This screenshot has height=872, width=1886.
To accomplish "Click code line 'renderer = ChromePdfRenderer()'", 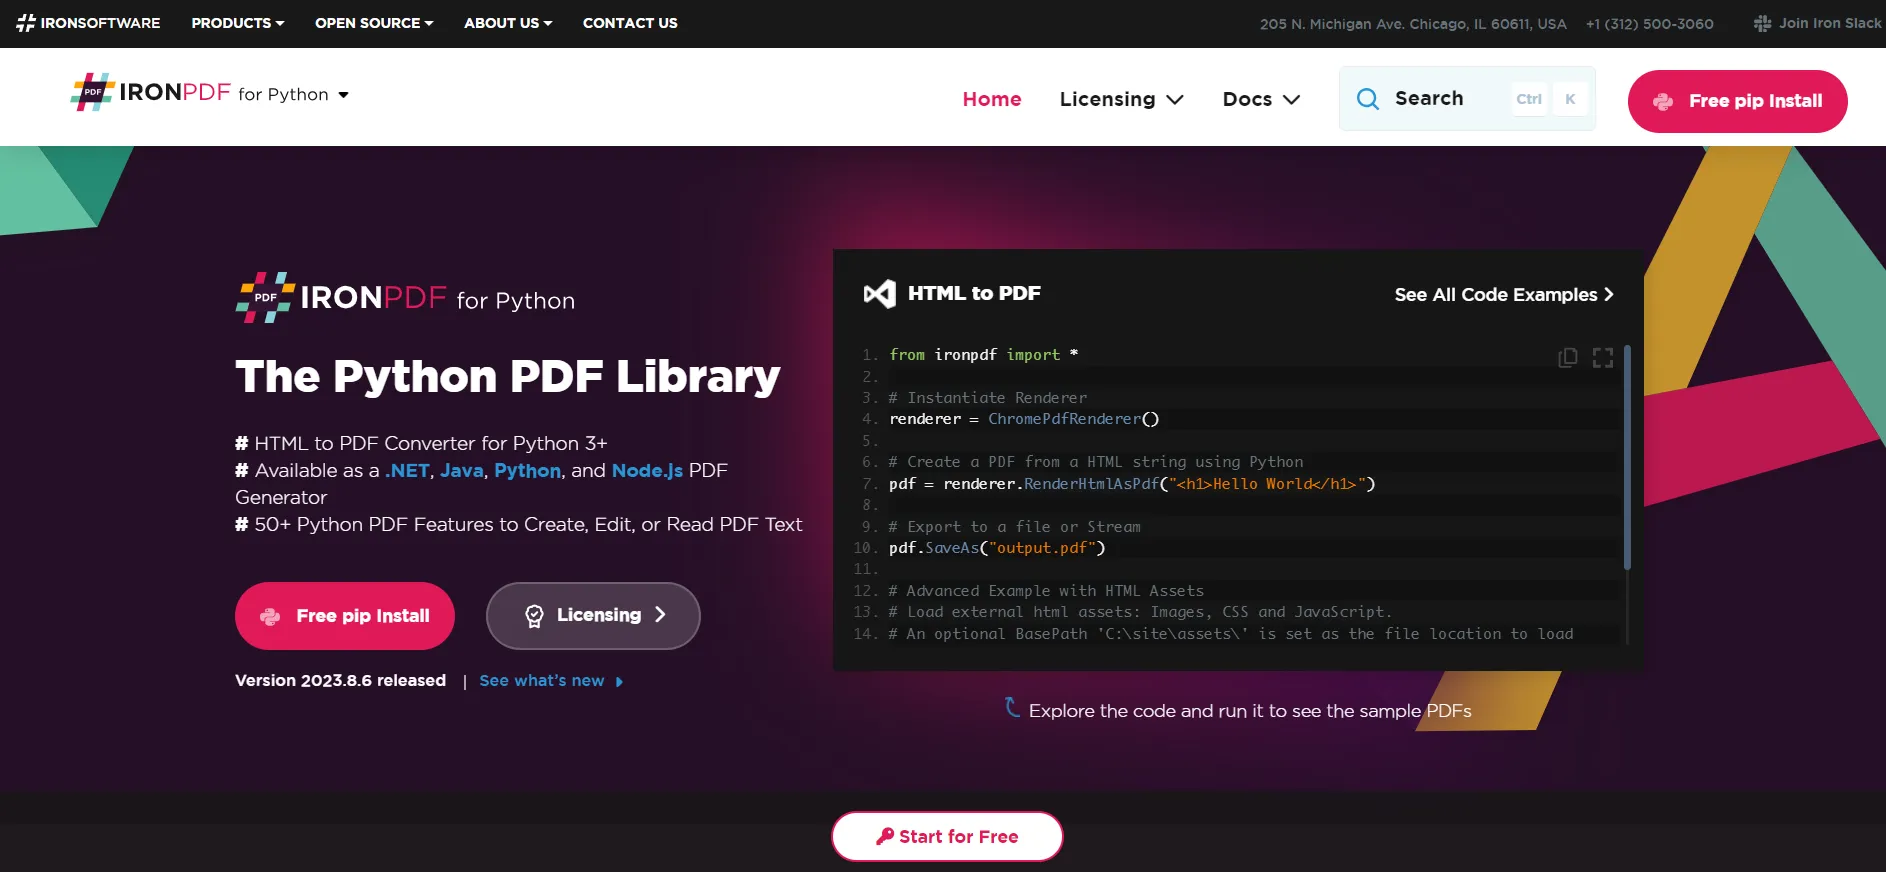I will [1024, 419].
